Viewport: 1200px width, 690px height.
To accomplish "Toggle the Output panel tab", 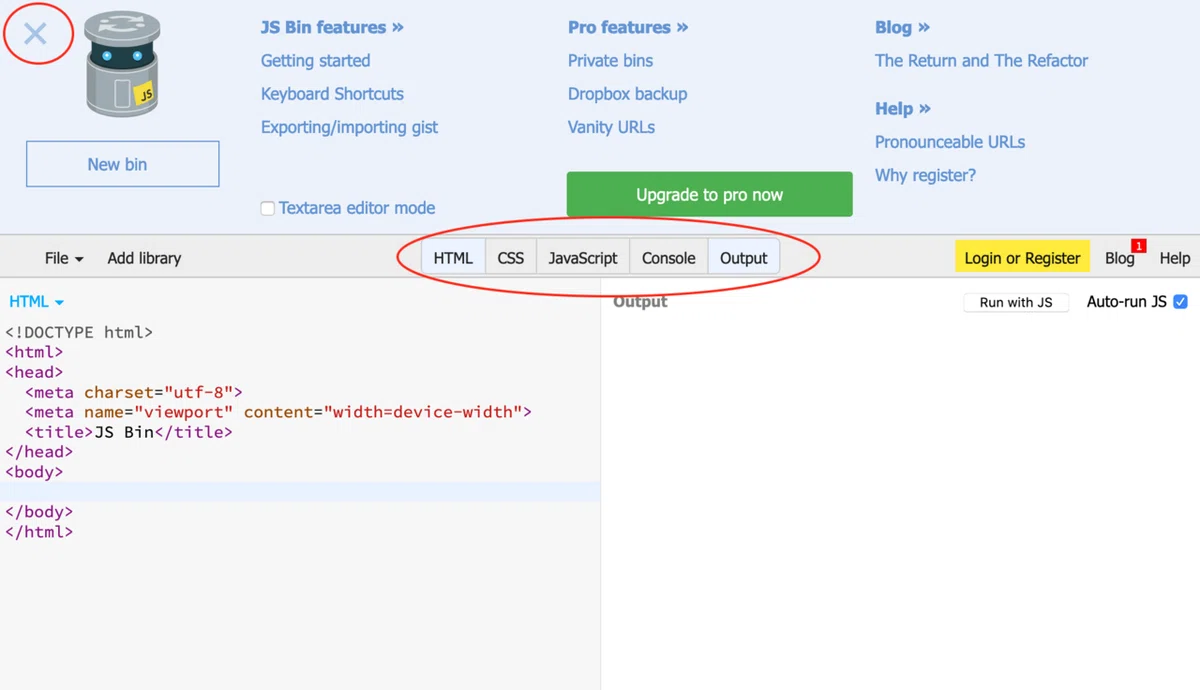I will (744, 258).
